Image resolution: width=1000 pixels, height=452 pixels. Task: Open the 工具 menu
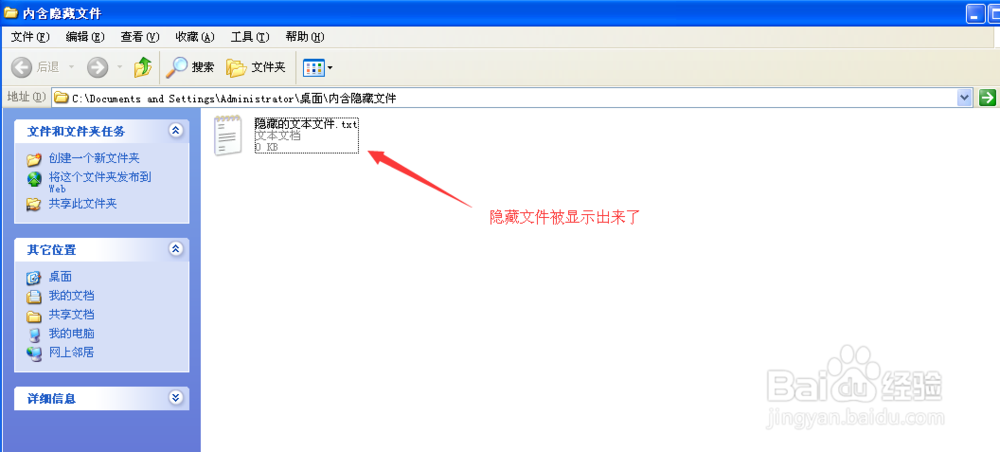(x=249, y=37)
